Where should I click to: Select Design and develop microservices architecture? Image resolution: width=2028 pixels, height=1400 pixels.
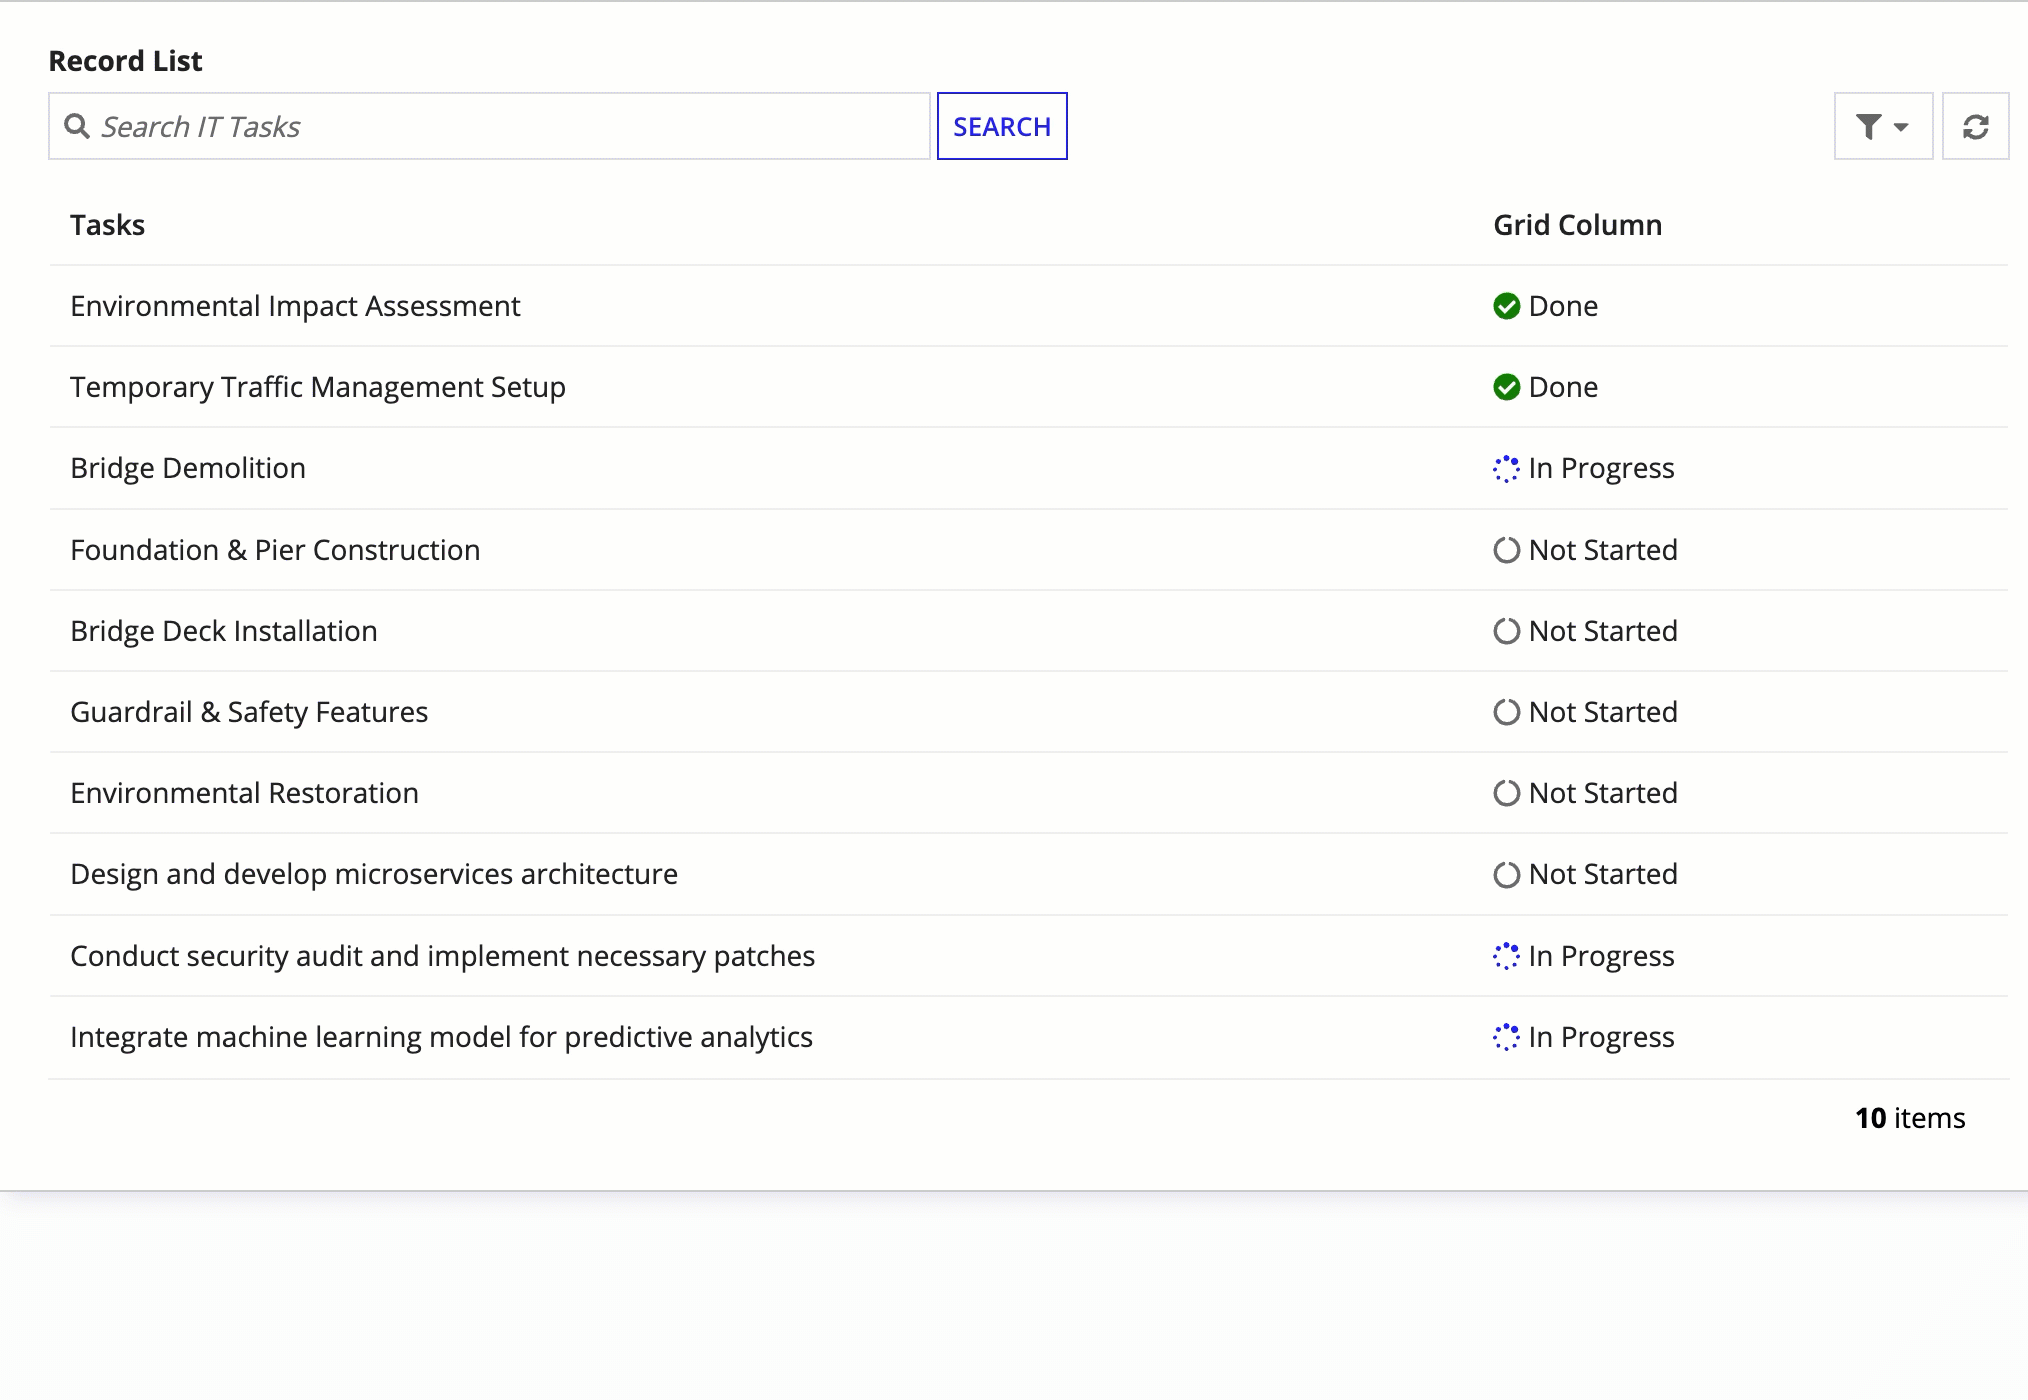(x=374, y=874)
